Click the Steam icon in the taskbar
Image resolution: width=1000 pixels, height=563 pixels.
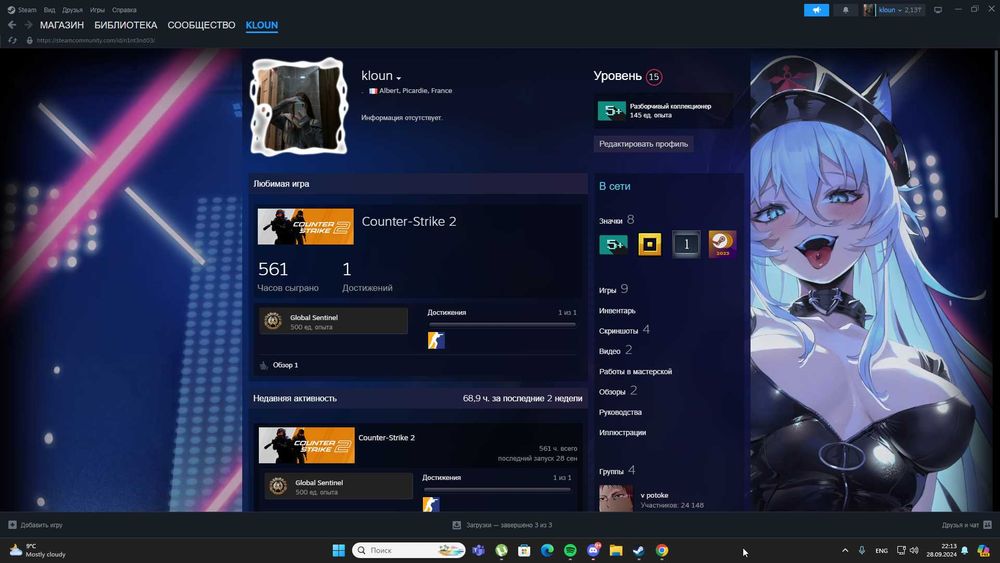tap(639, 550)
